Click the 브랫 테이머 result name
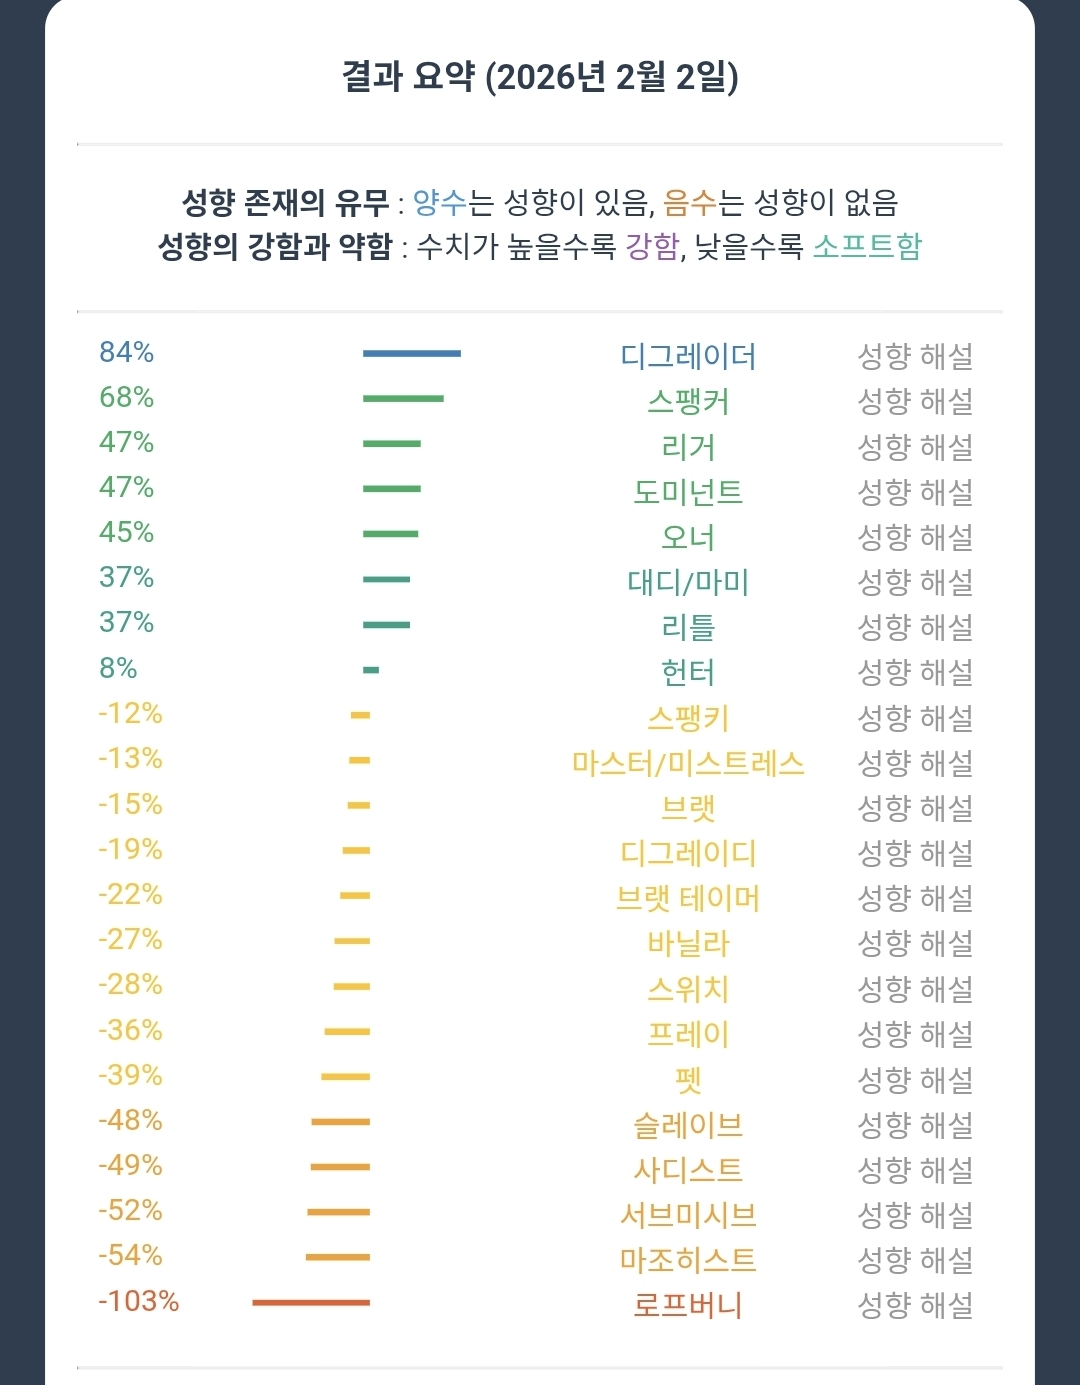The width and height of the screenshot is (1080, 1385). pos(688,898)
